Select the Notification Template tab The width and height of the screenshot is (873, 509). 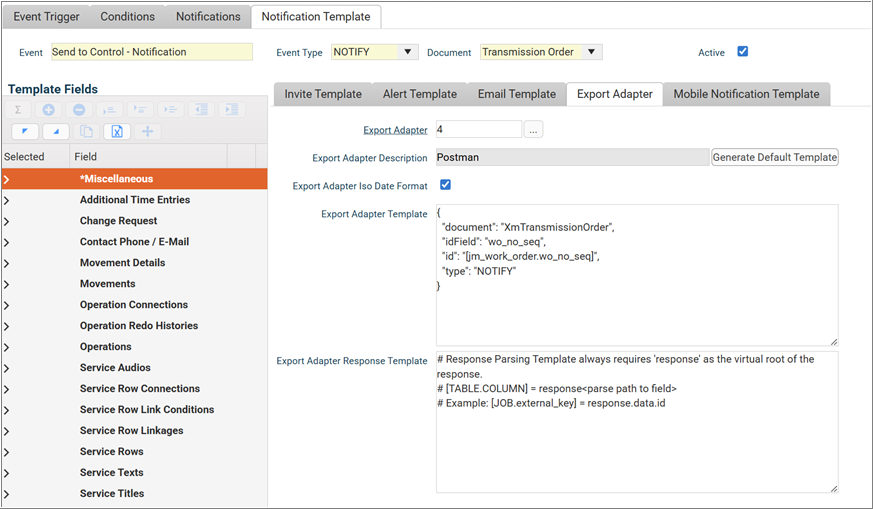pos(316,17)
